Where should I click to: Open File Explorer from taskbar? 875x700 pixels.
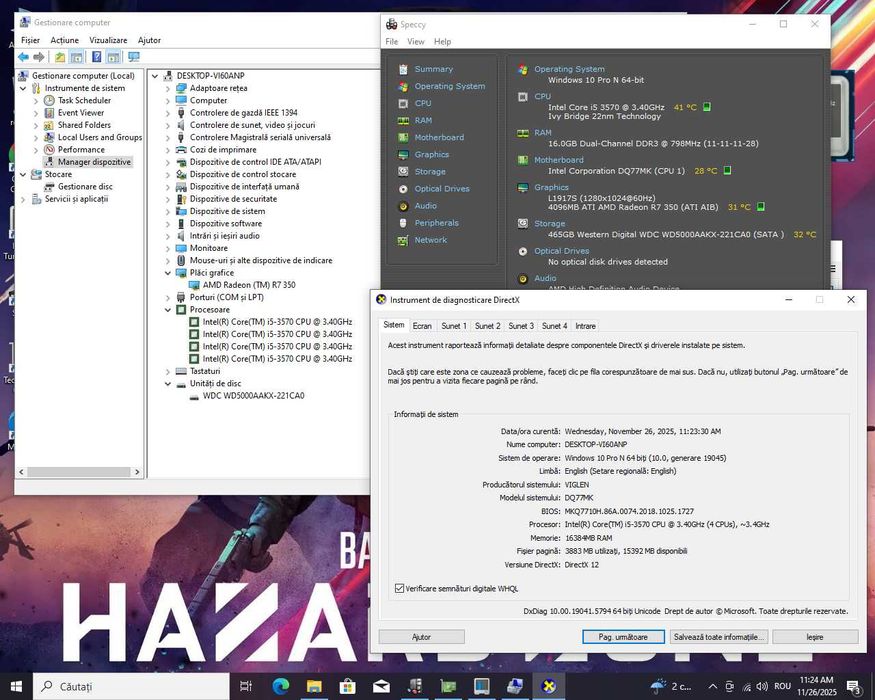tap(314, 686)
